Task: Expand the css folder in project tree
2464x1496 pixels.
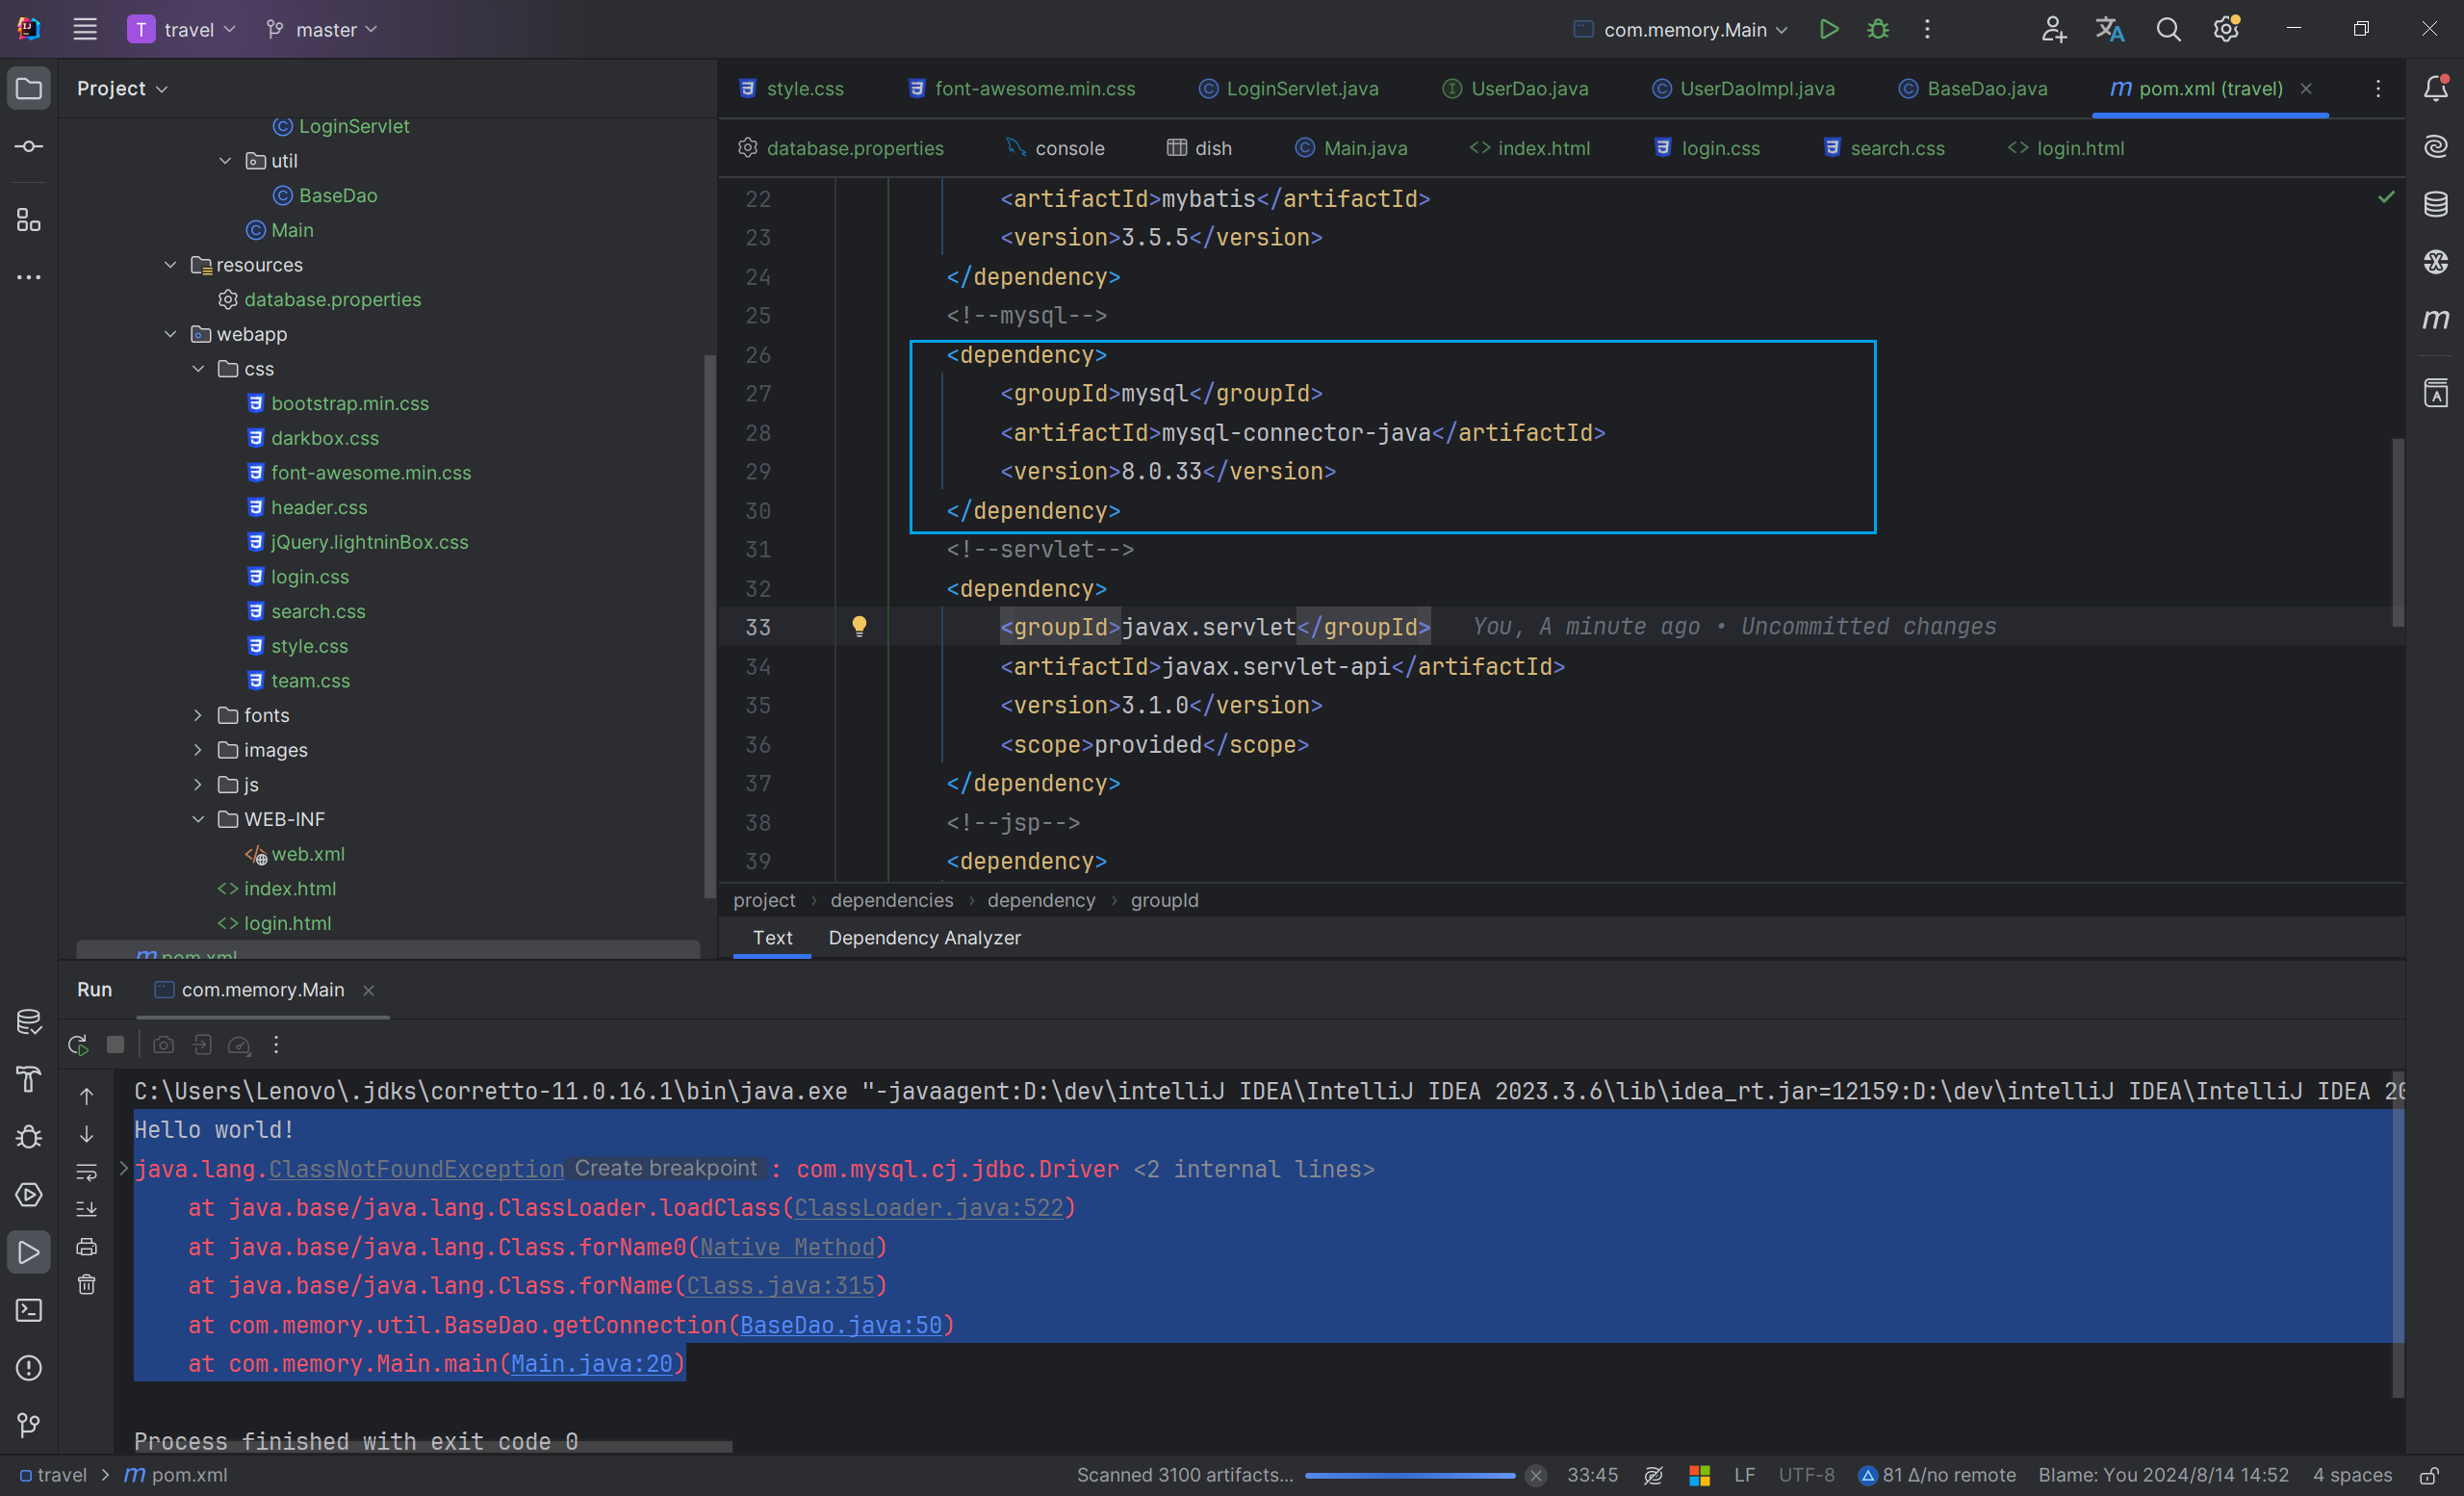Action: coord(199,368)
